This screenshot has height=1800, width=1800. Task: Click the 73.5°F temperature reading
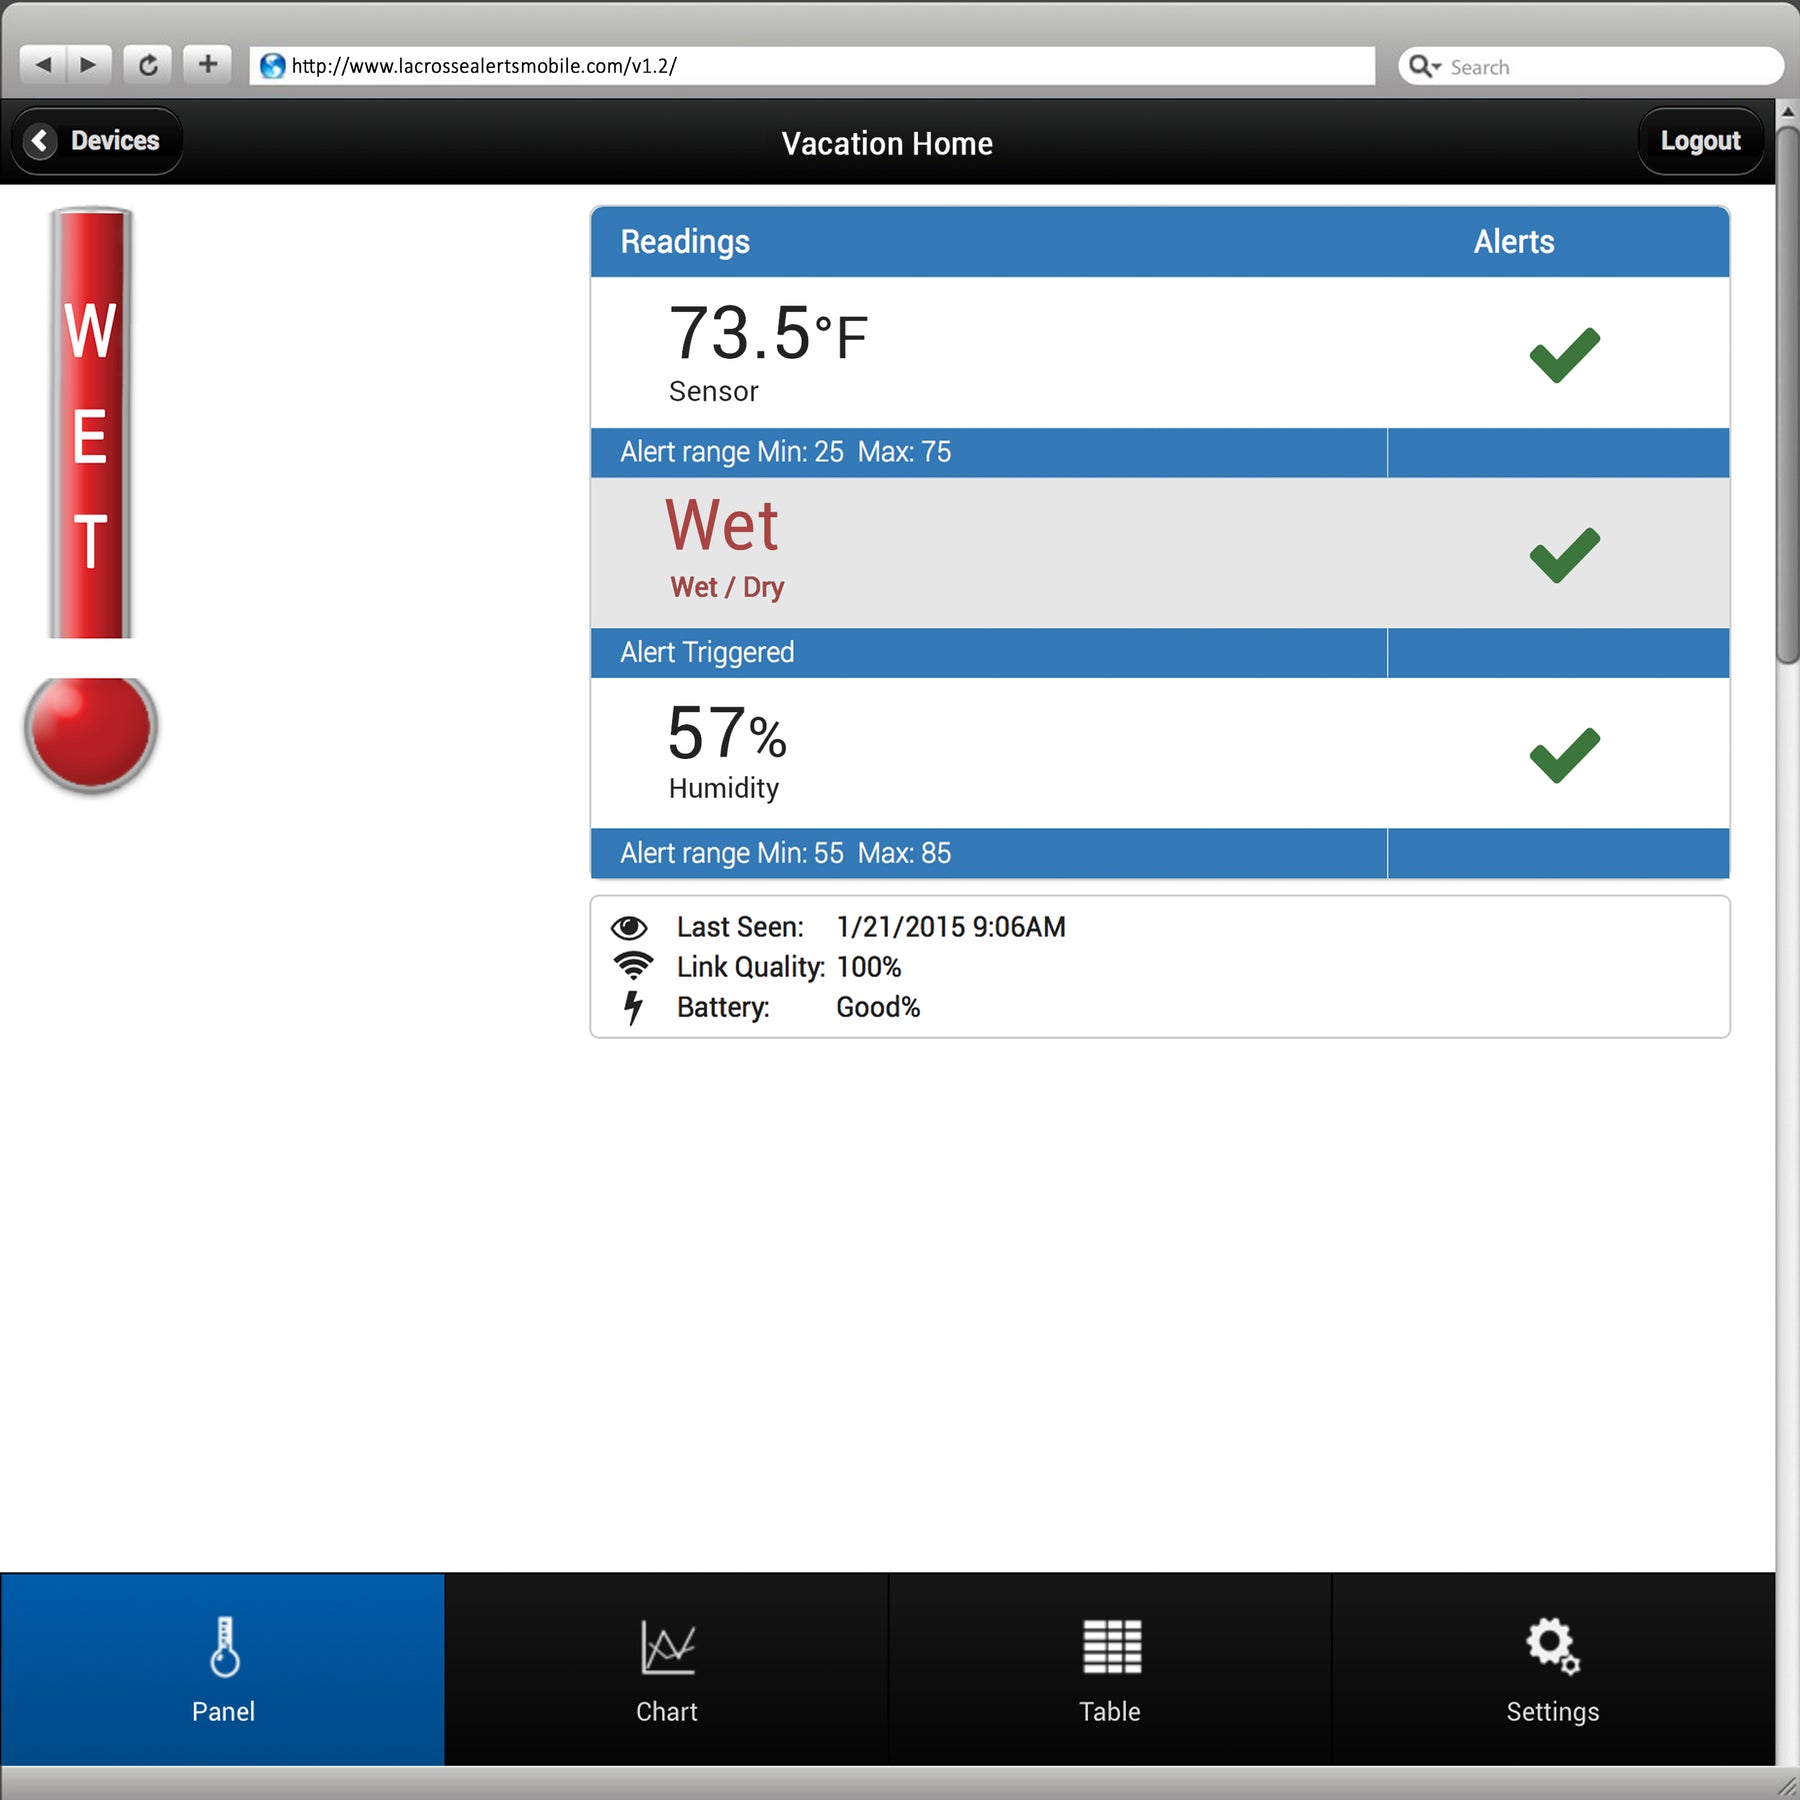(x=768, y=334)
